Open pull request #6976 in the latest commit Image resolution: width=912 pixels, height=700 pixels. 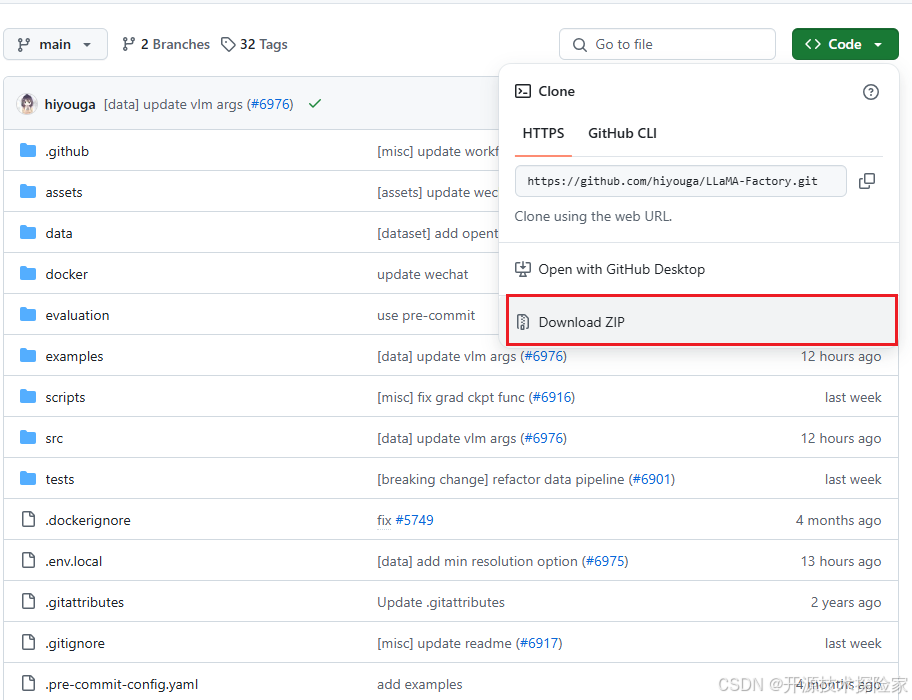(270, 105)
